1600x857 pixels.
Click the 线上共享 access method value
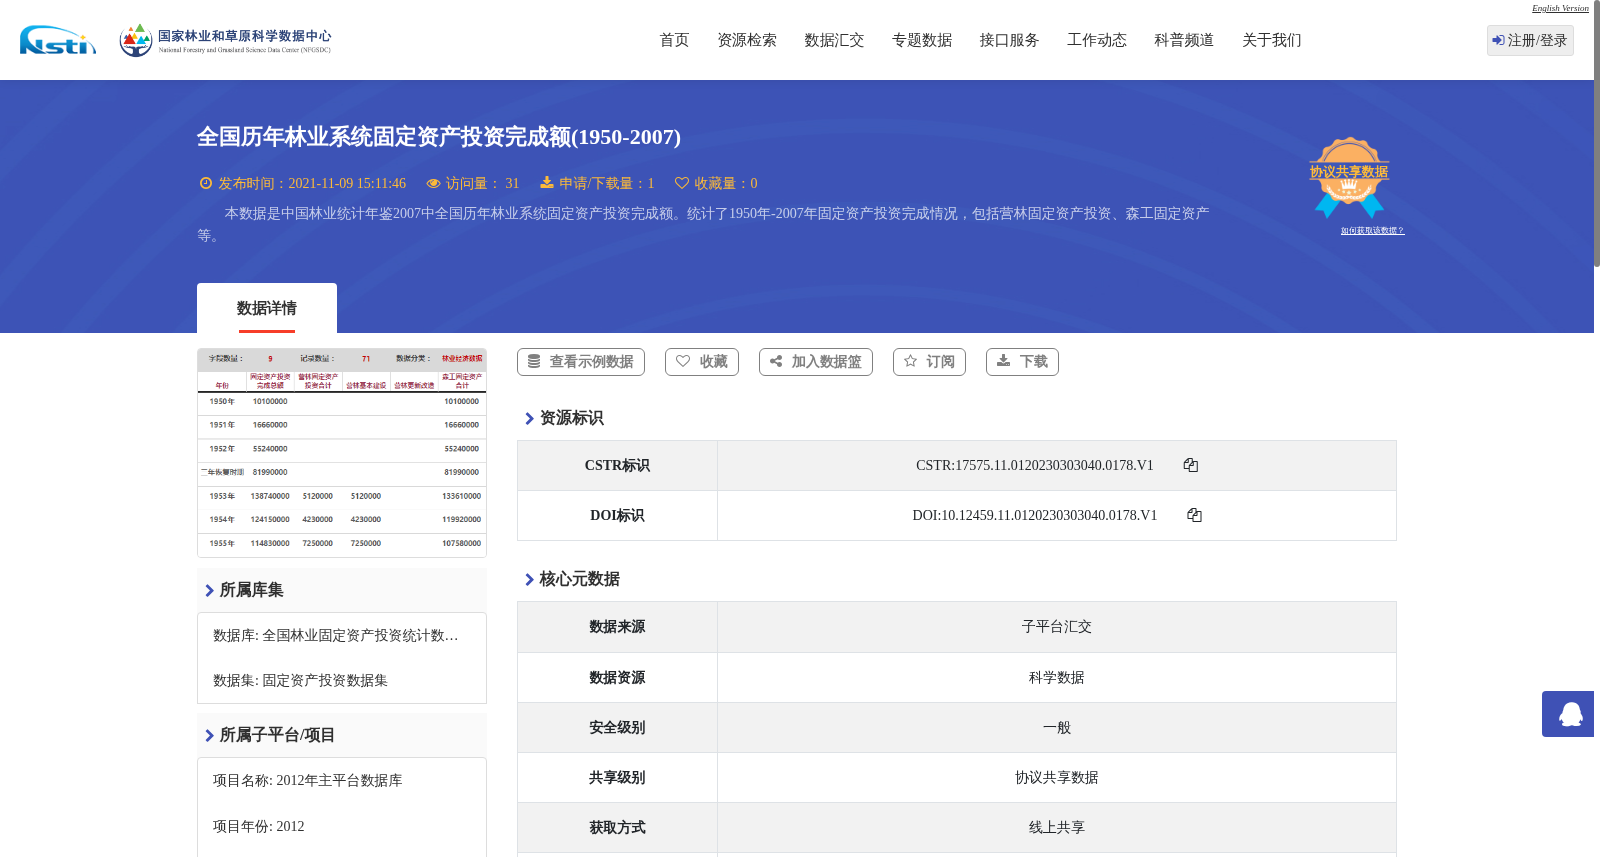coord(1057,827)
